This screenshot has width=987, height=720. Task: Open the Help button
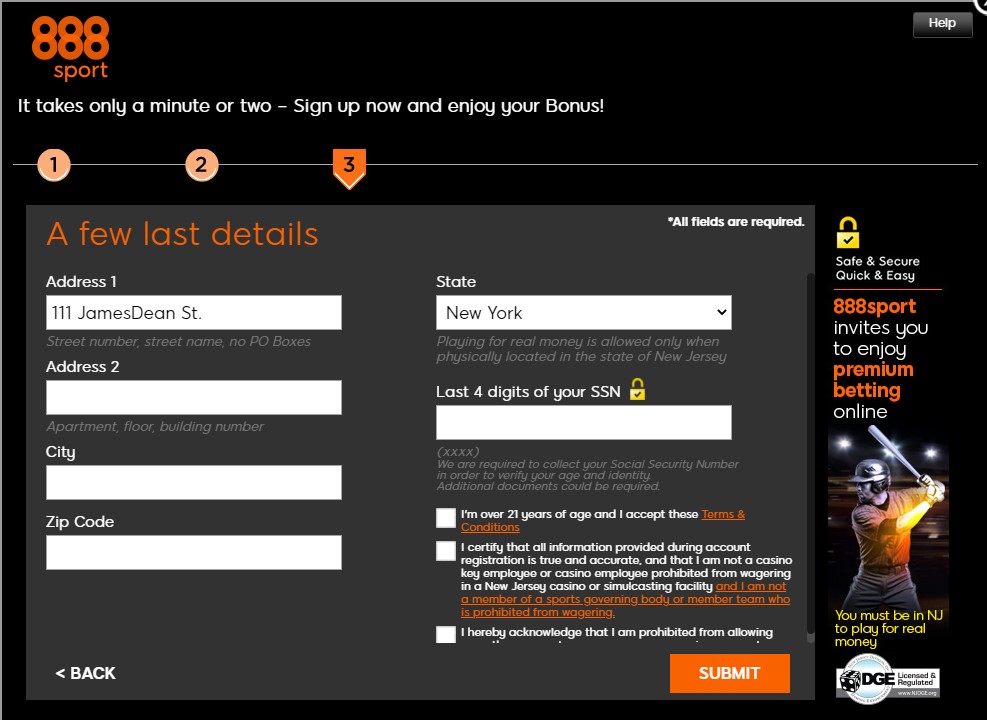(942, 23)
